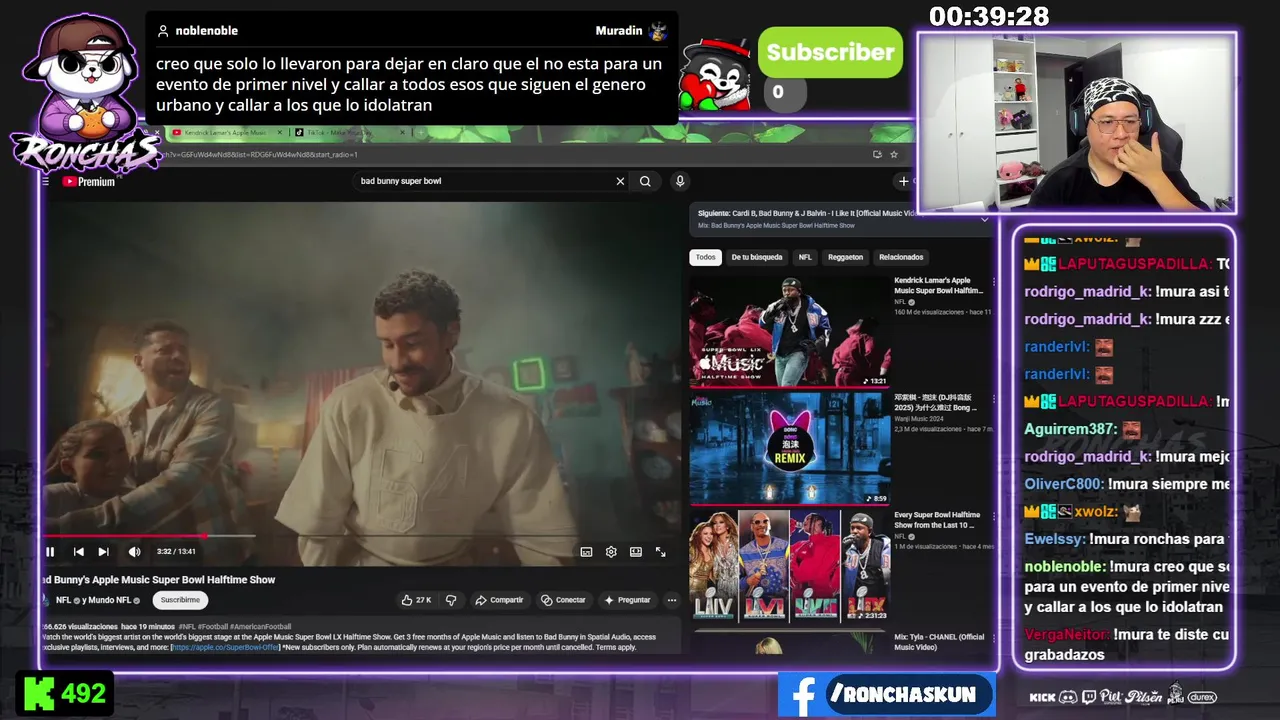Bookmark page with the star icon
The image size is (1280, 720).
894,154
